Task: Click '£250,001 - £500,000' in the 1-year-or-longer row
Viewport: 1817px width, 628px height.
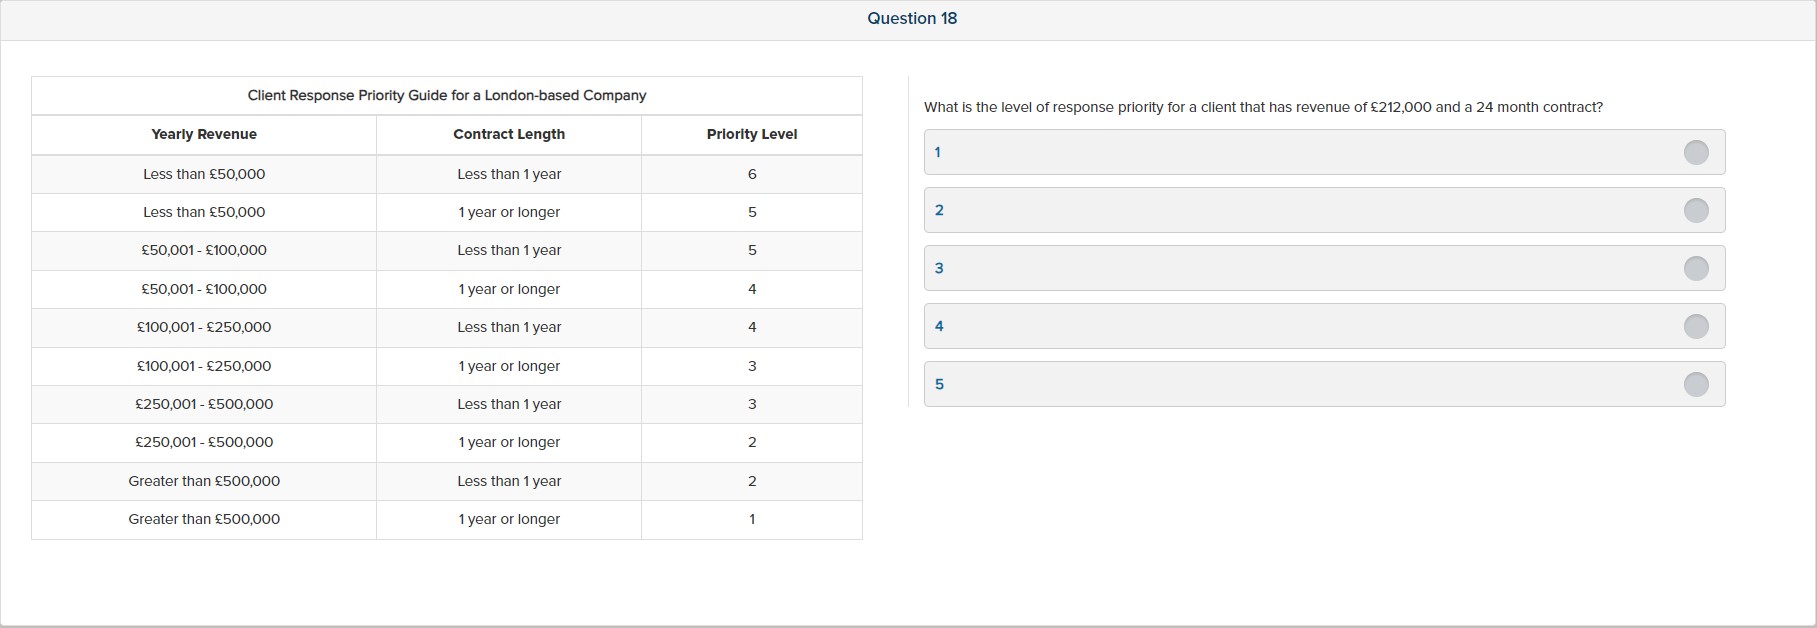Action: pyautogui.click(x=204, y=442)
